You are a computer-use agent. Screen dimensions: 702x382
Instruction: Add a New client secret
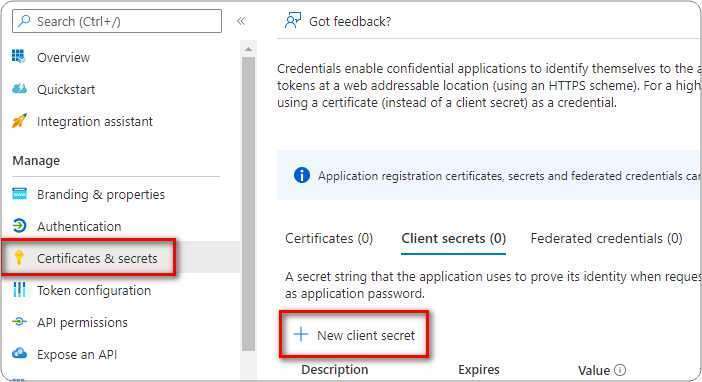click(354, 335)
